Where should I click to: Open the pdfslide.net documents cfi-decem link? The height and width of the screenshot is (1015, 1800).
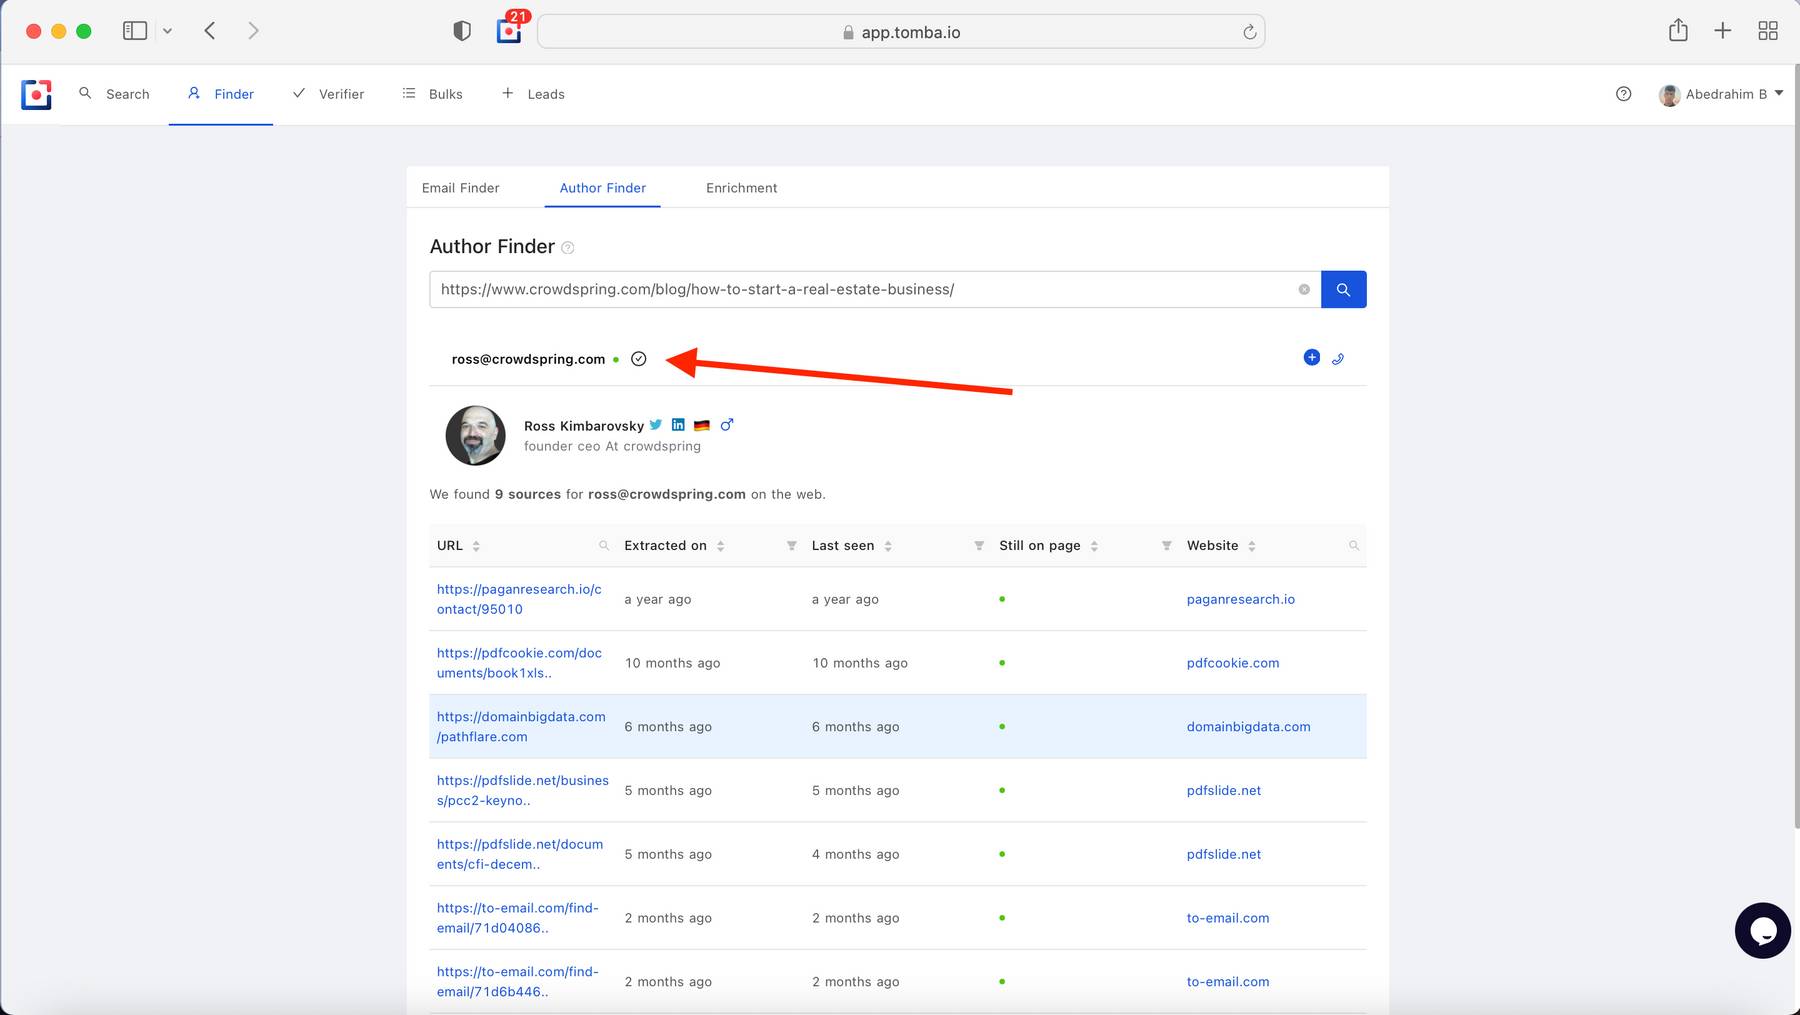point(520,854)
